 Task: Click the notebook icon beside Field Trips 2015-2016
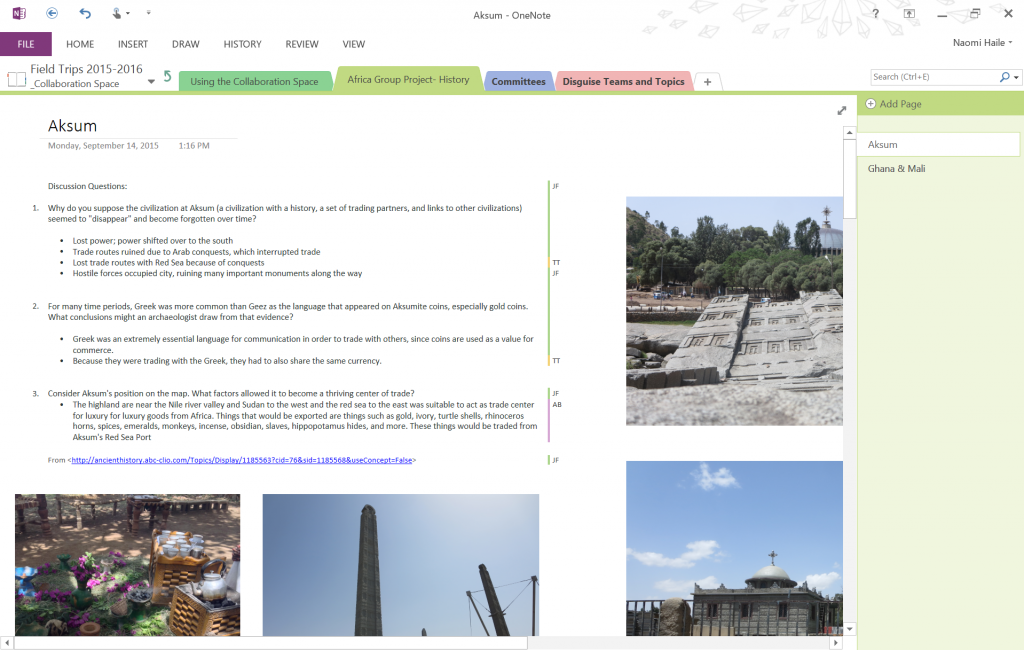[16, 78]
